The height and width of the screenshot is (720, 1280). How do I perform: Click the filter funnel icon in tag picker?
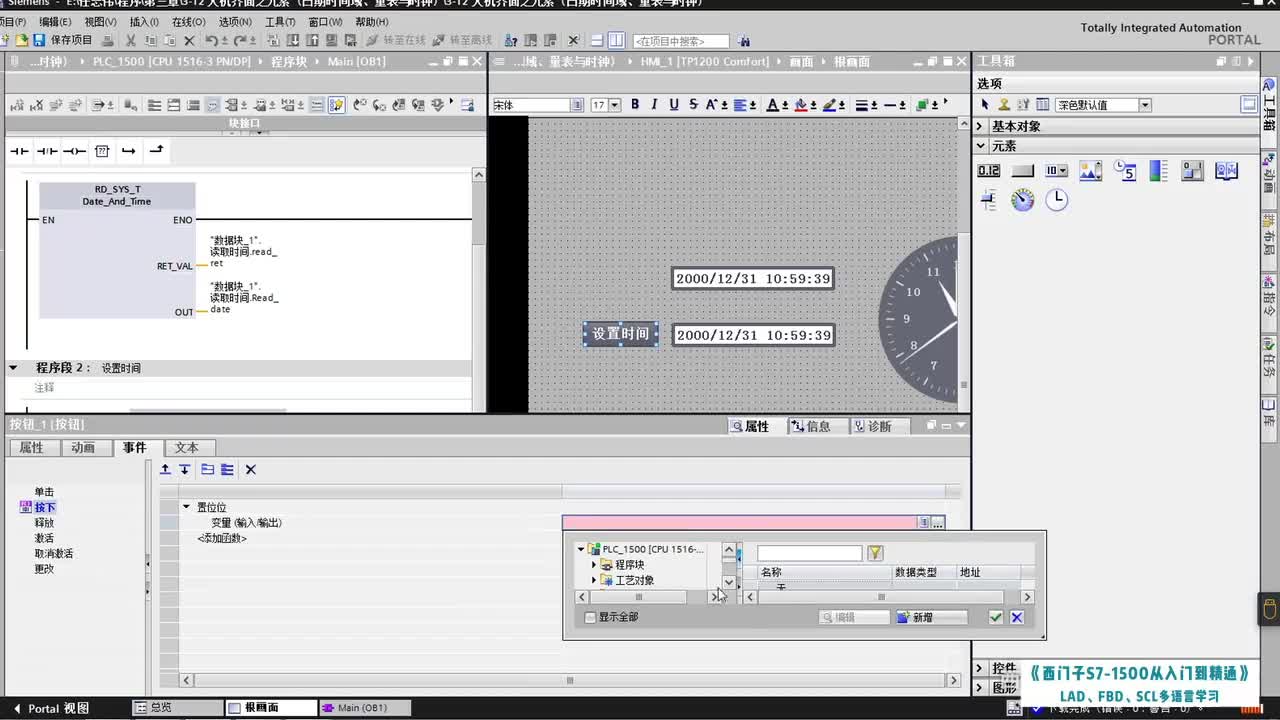pyautogui.click(x=875, y=553)
